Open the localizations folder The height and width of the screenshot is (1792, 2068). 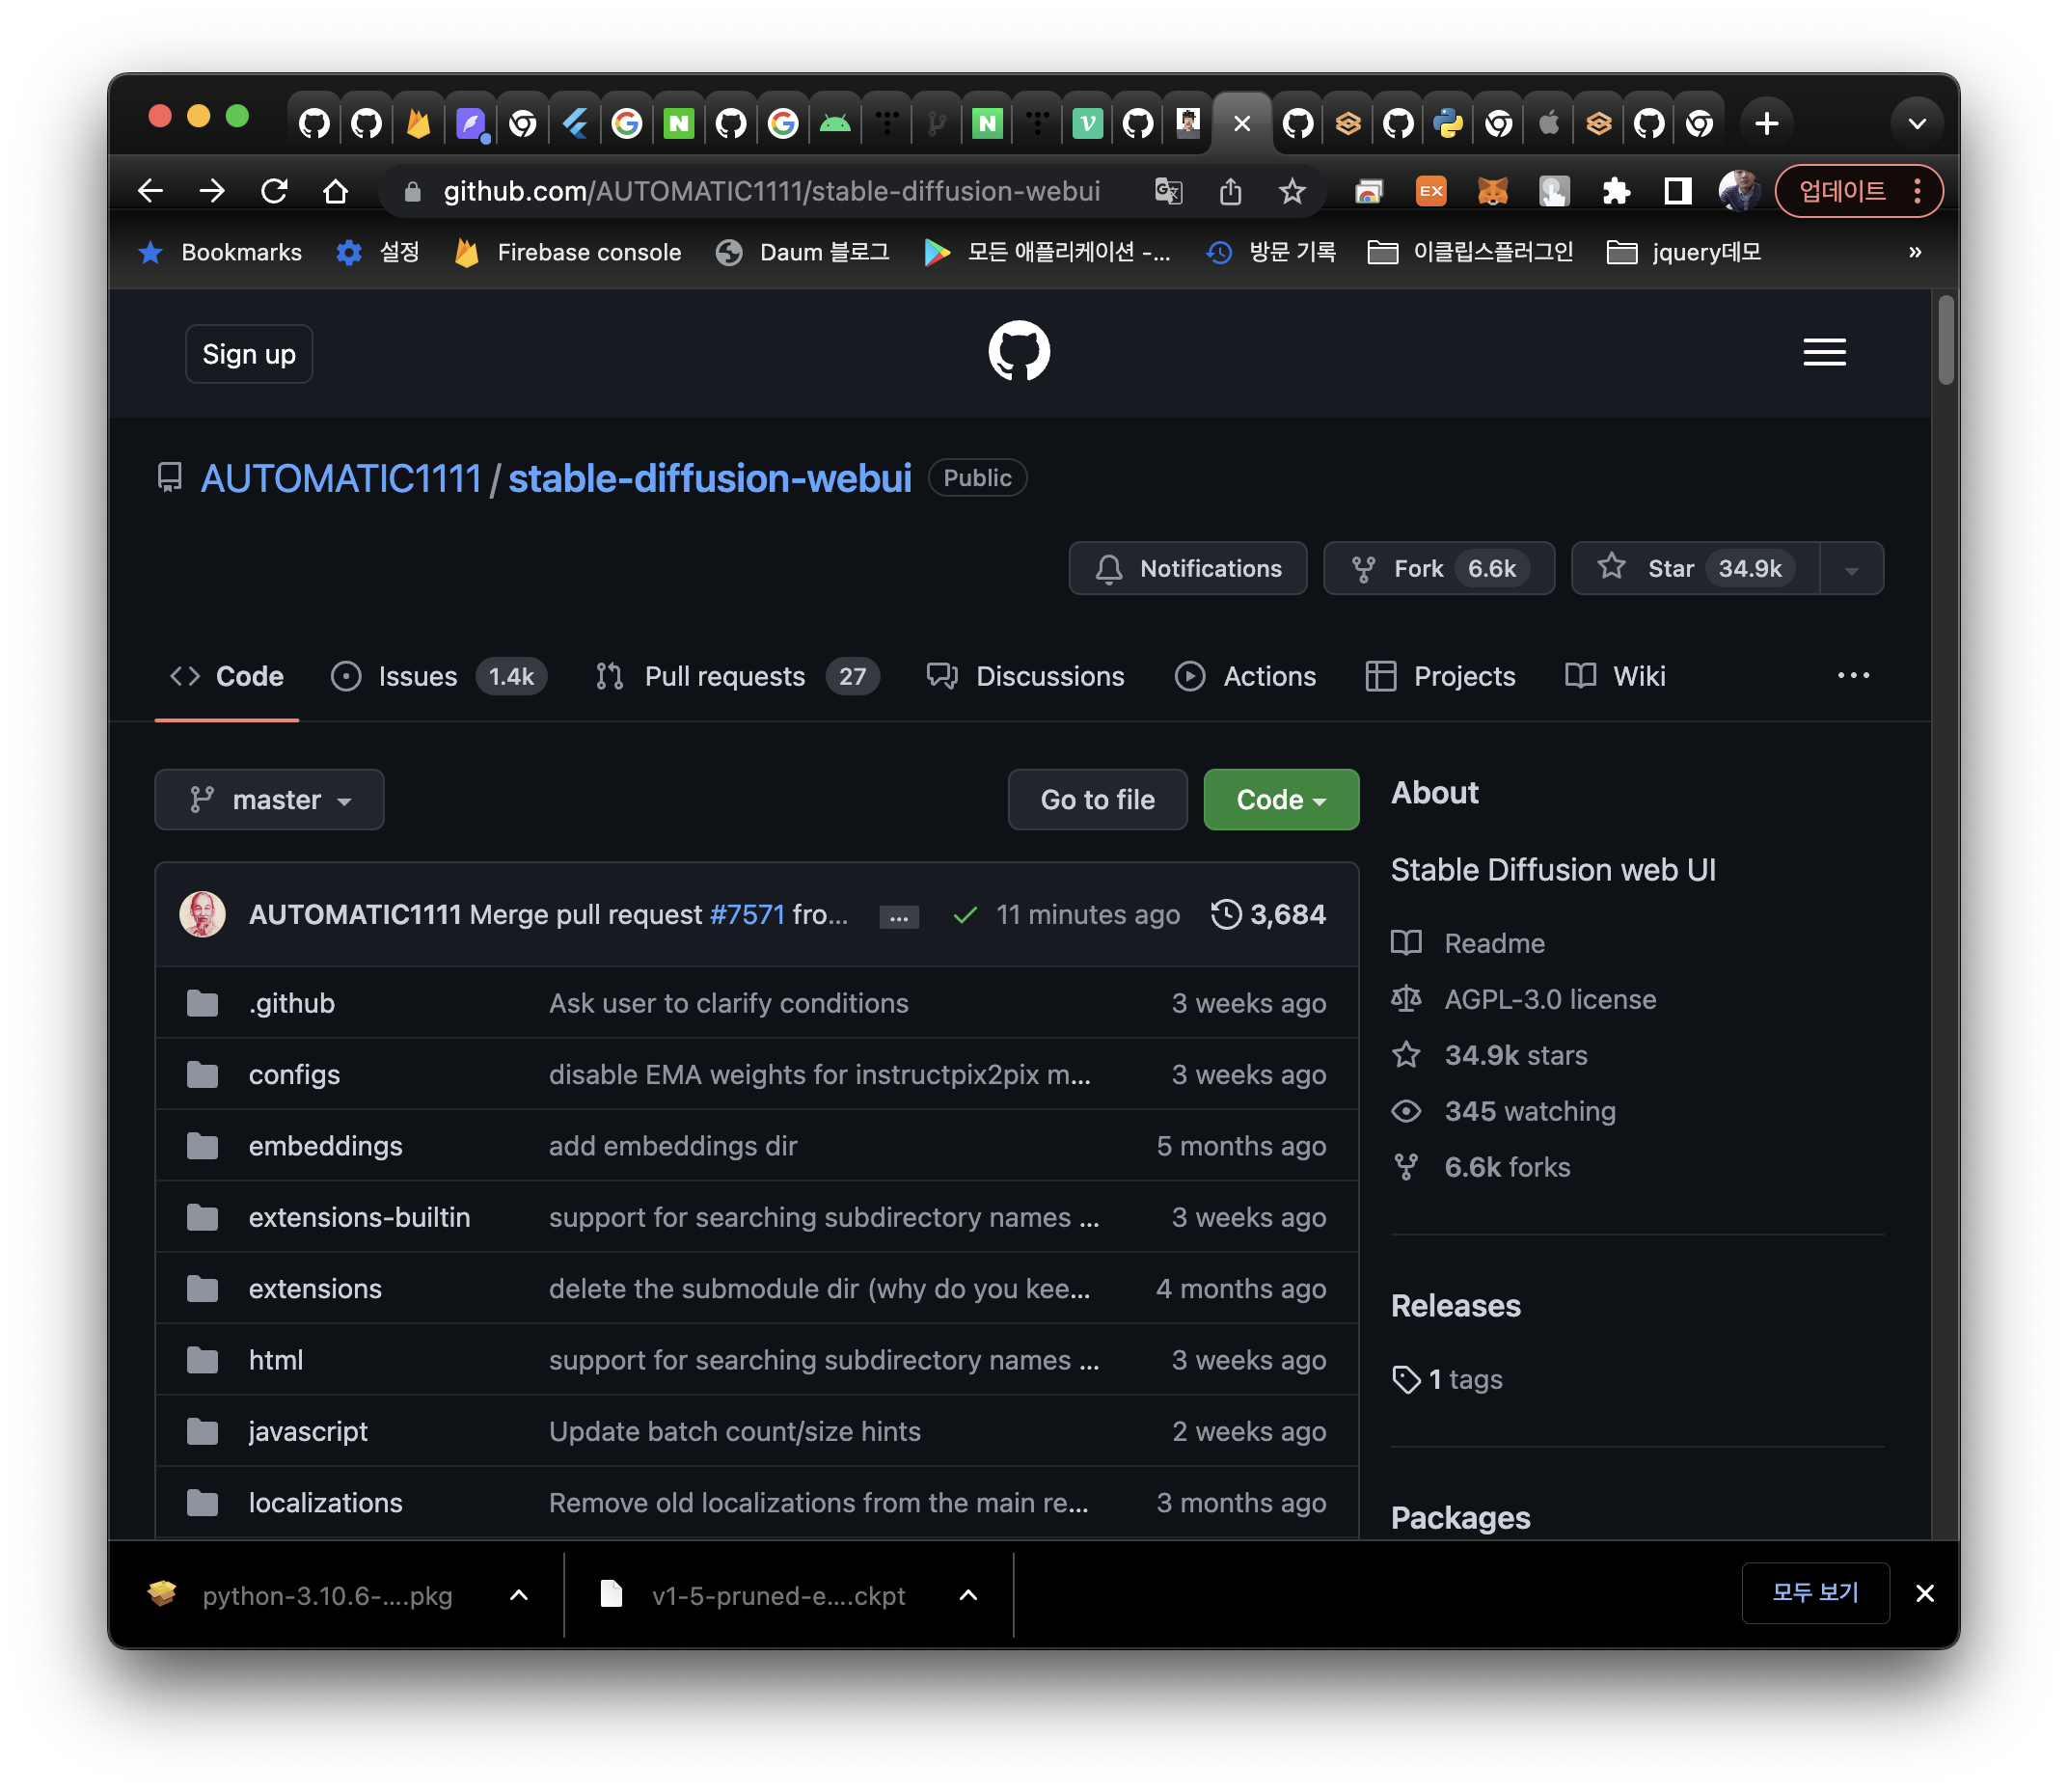[x=325, y=1503]
